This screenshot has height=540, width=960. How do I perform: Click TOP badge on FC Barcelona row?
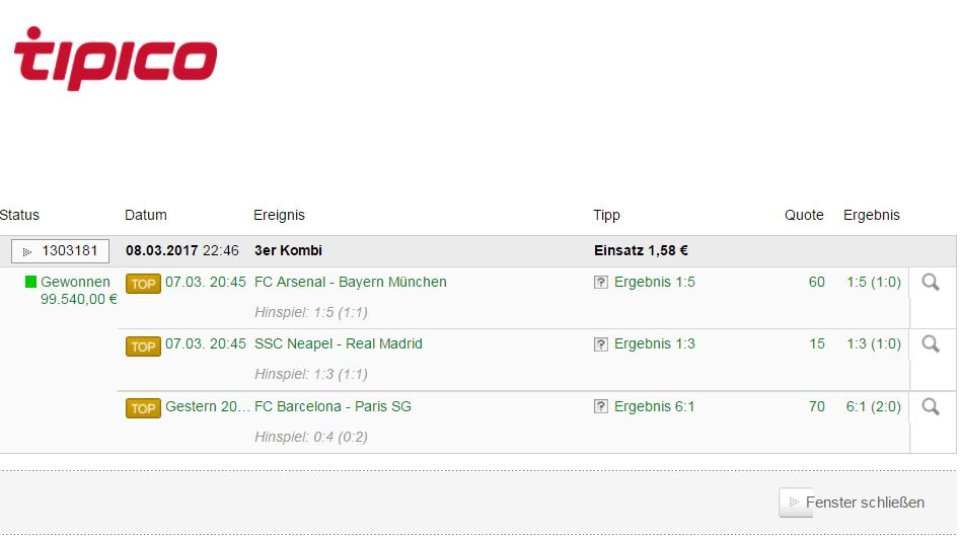point(143,408)
